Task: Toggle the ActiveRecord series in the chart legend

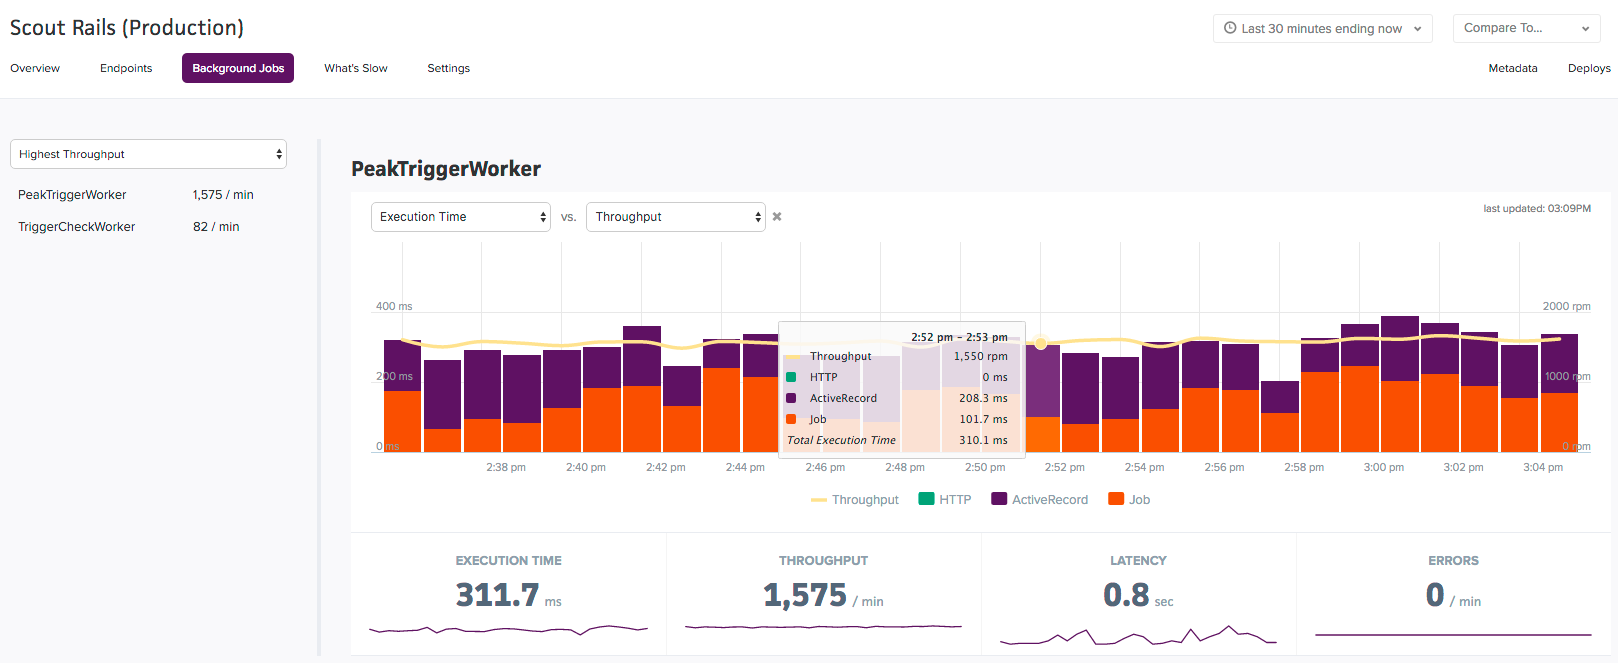Action: [1040, 500]
